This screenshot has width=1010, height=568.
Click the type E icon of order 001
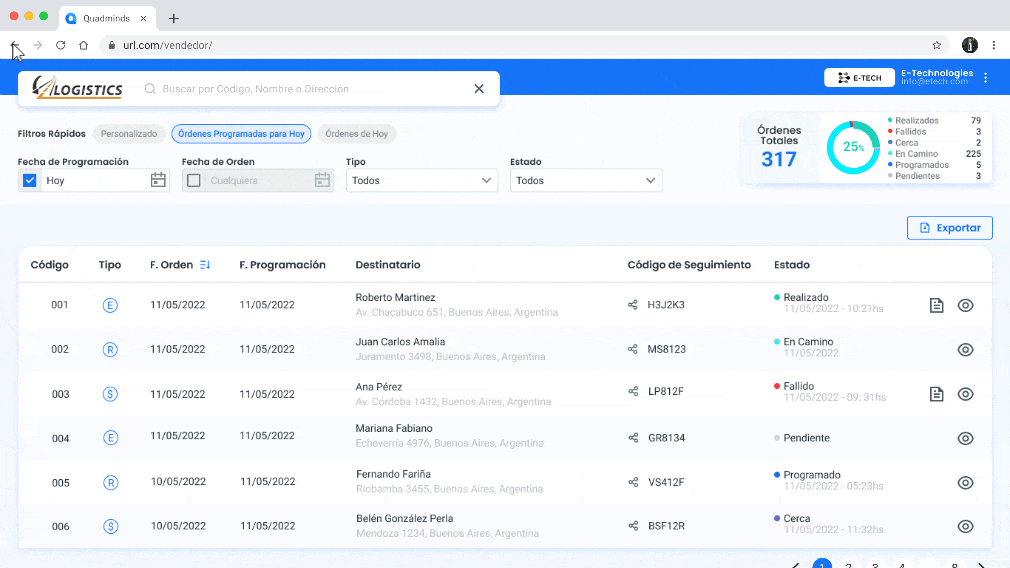[111, 305]
